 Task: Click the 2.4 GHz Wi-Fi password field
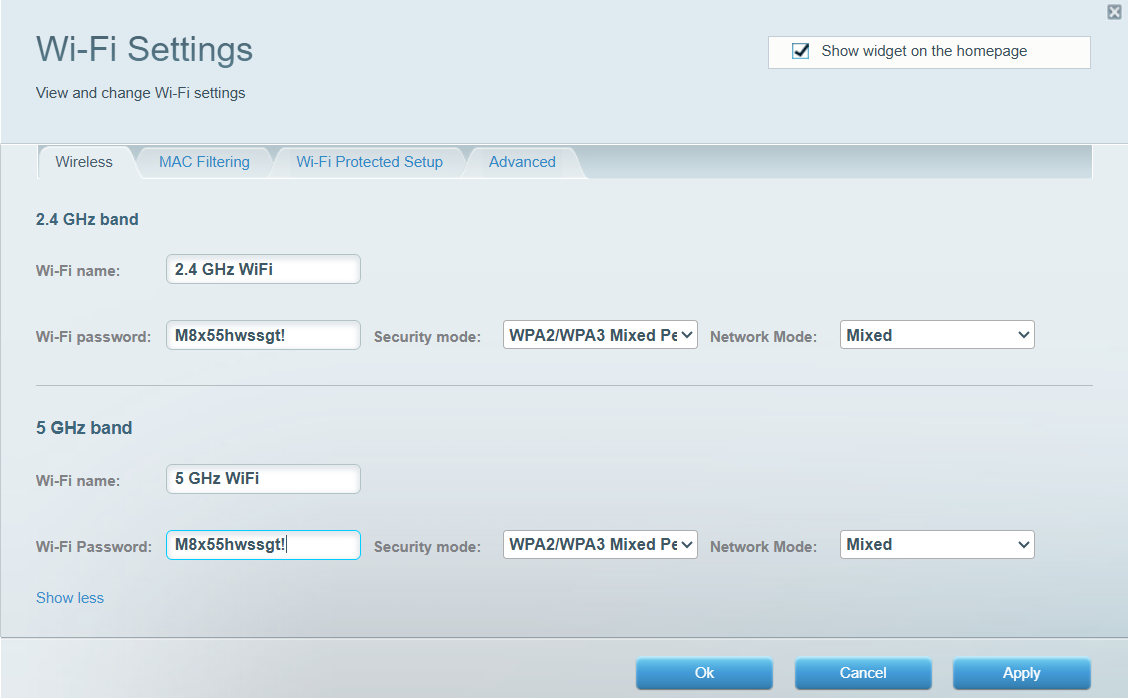pos(263,335)
